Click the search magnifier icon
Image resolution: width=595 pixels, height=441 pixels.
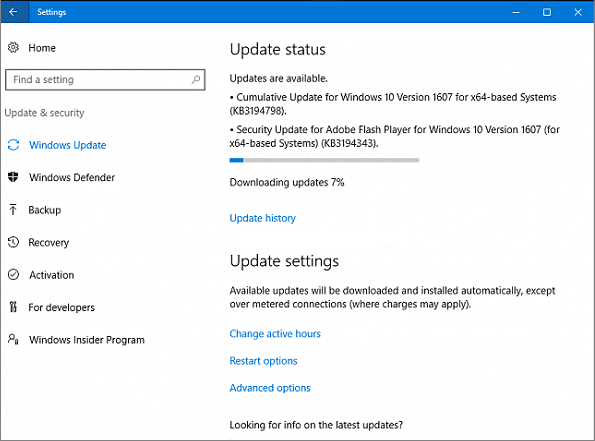[196, 80]
